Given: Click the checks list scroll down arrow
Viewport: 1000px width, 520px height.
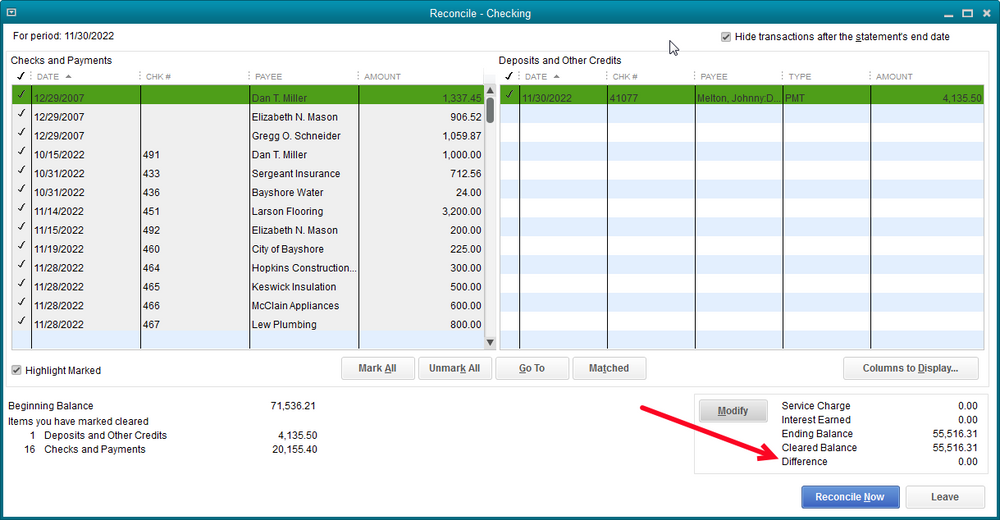Looking at the screenshot, I should point(490,343).
